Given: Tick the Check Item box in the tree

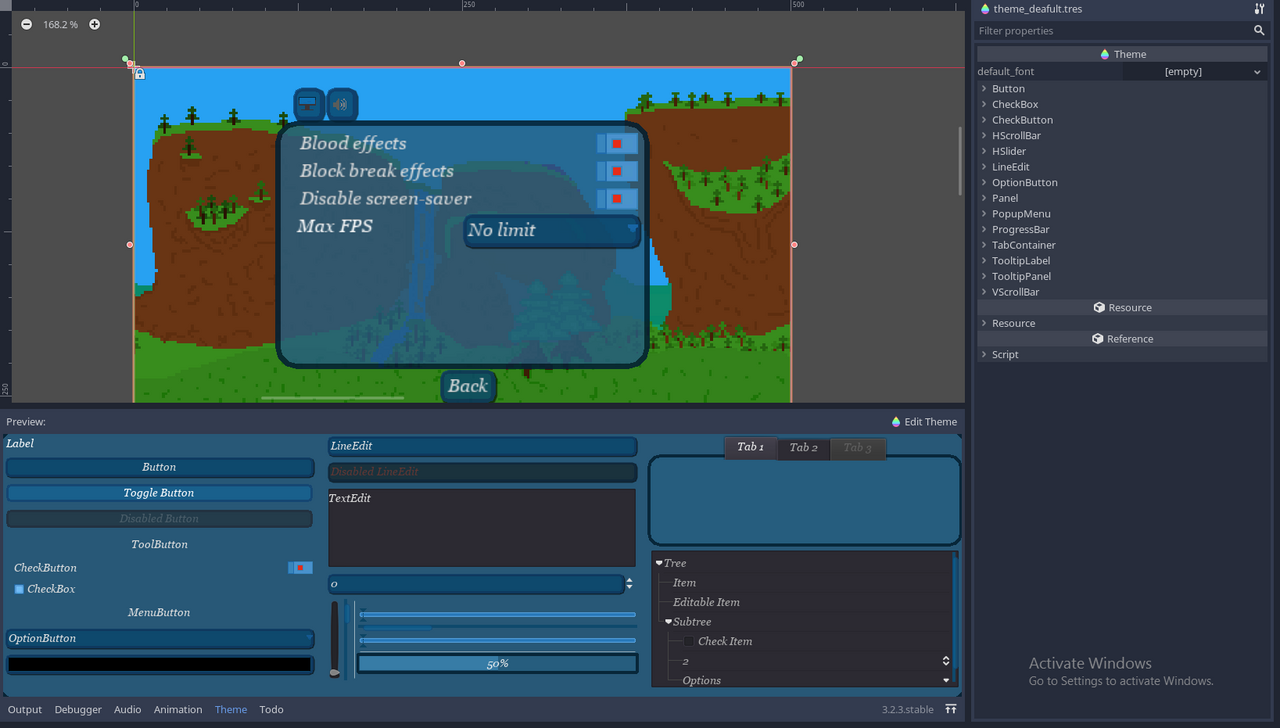Looking at the screenshot, I should point(689,641).
